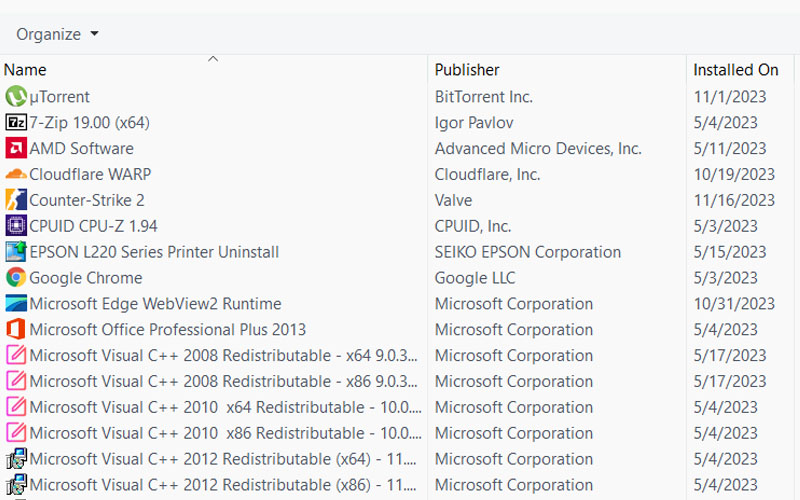Click the sort arrow above the Name column
800x500 pixels.
pyautogui.click(x=213, y=59)
